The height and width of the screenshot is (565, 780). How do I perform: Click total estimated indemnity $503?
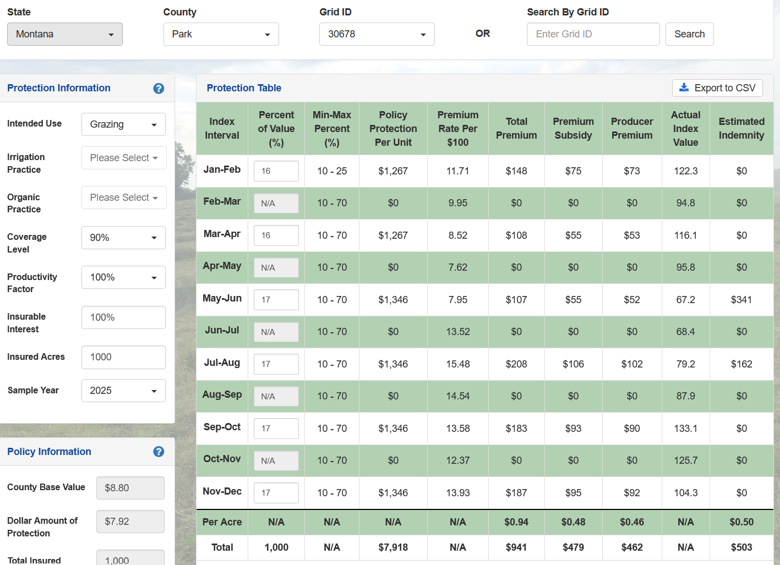pyautogui.click(x=741, y=548)
